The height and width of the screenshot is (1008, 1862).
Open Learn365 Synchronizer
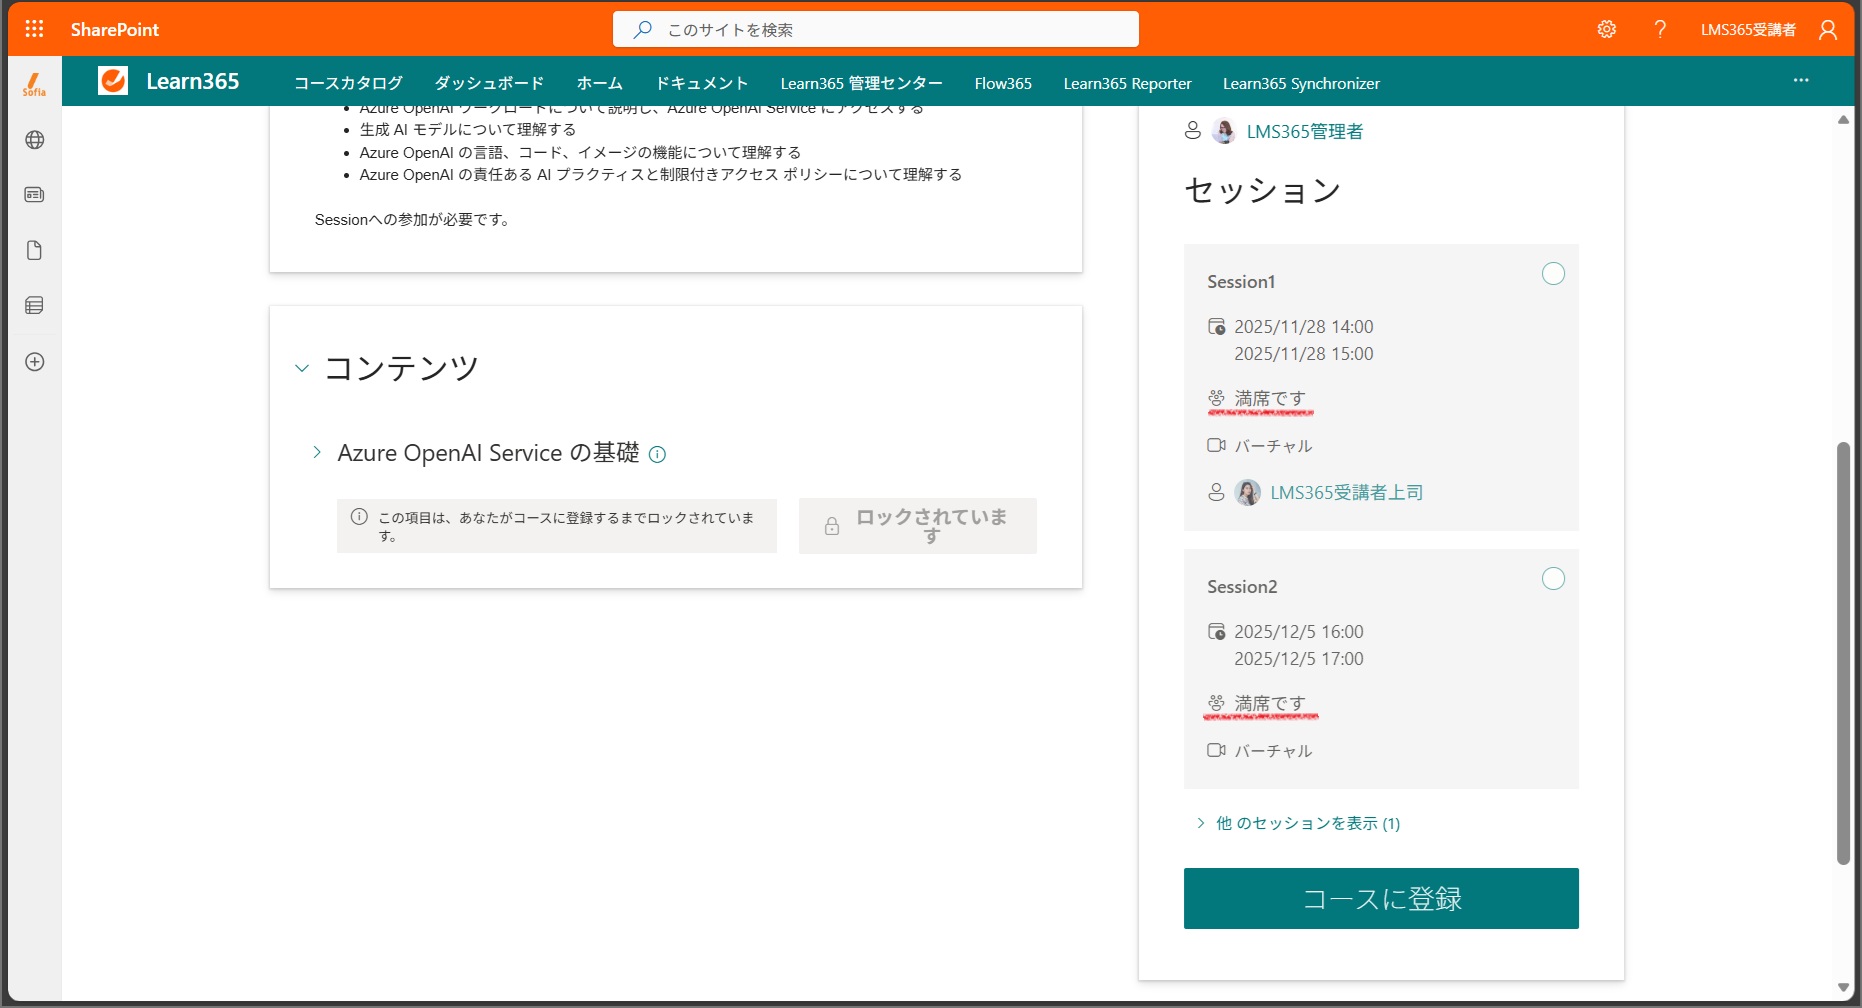[1301, 83]
